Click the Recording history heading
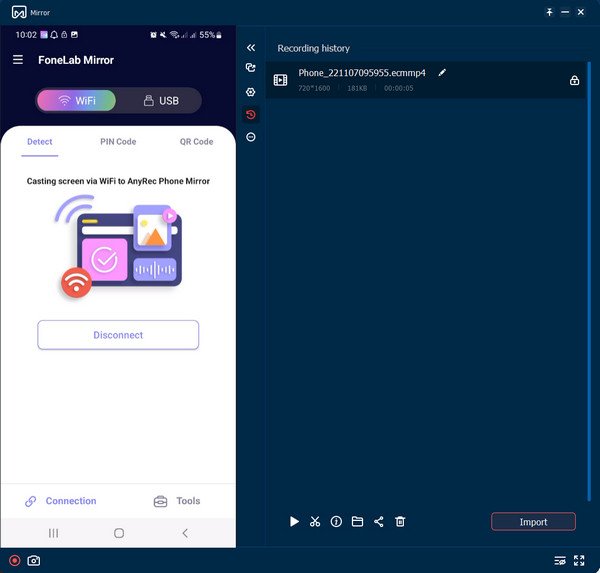 [313, 48]
